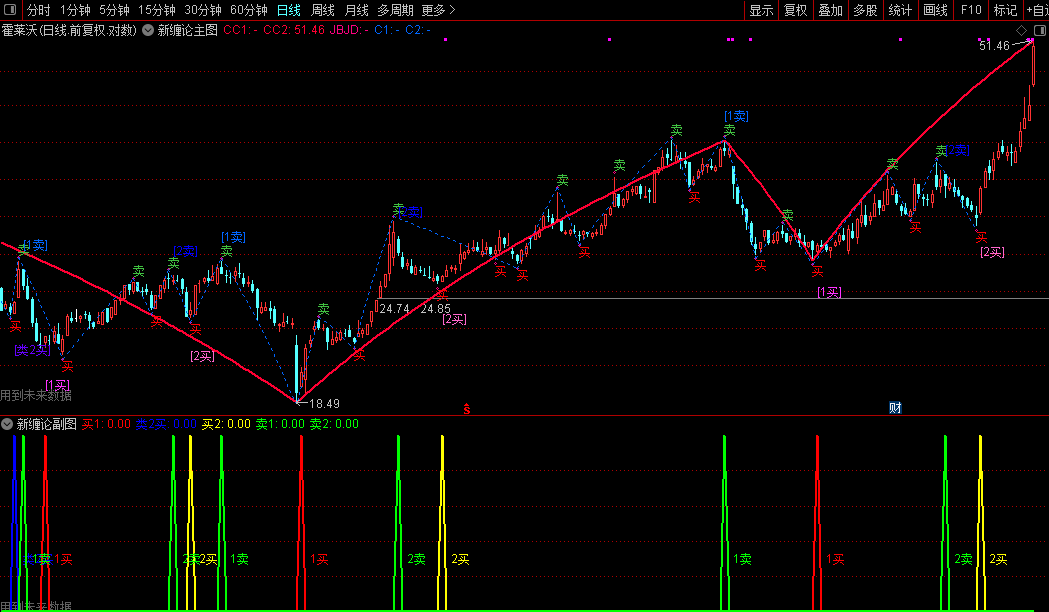Toggle the right side panel icon
Viewport: 1049px width, 612px height.
(1040, 31)
